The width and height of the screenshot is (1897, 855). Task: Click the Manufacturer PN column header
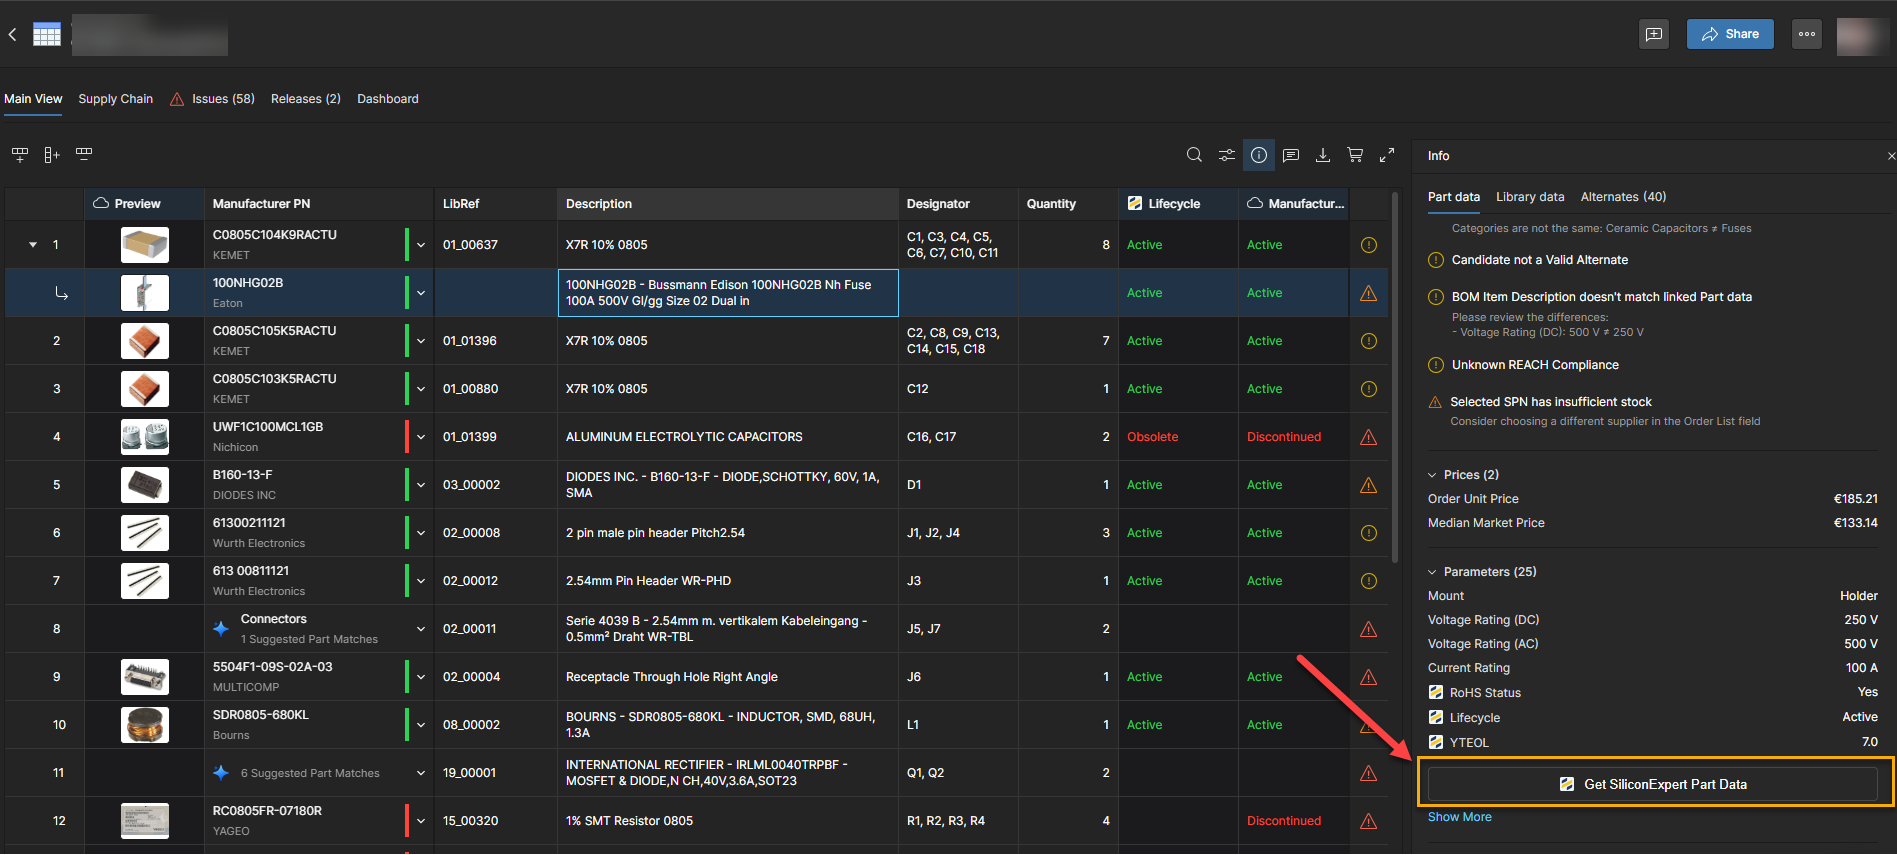point(318,204)
